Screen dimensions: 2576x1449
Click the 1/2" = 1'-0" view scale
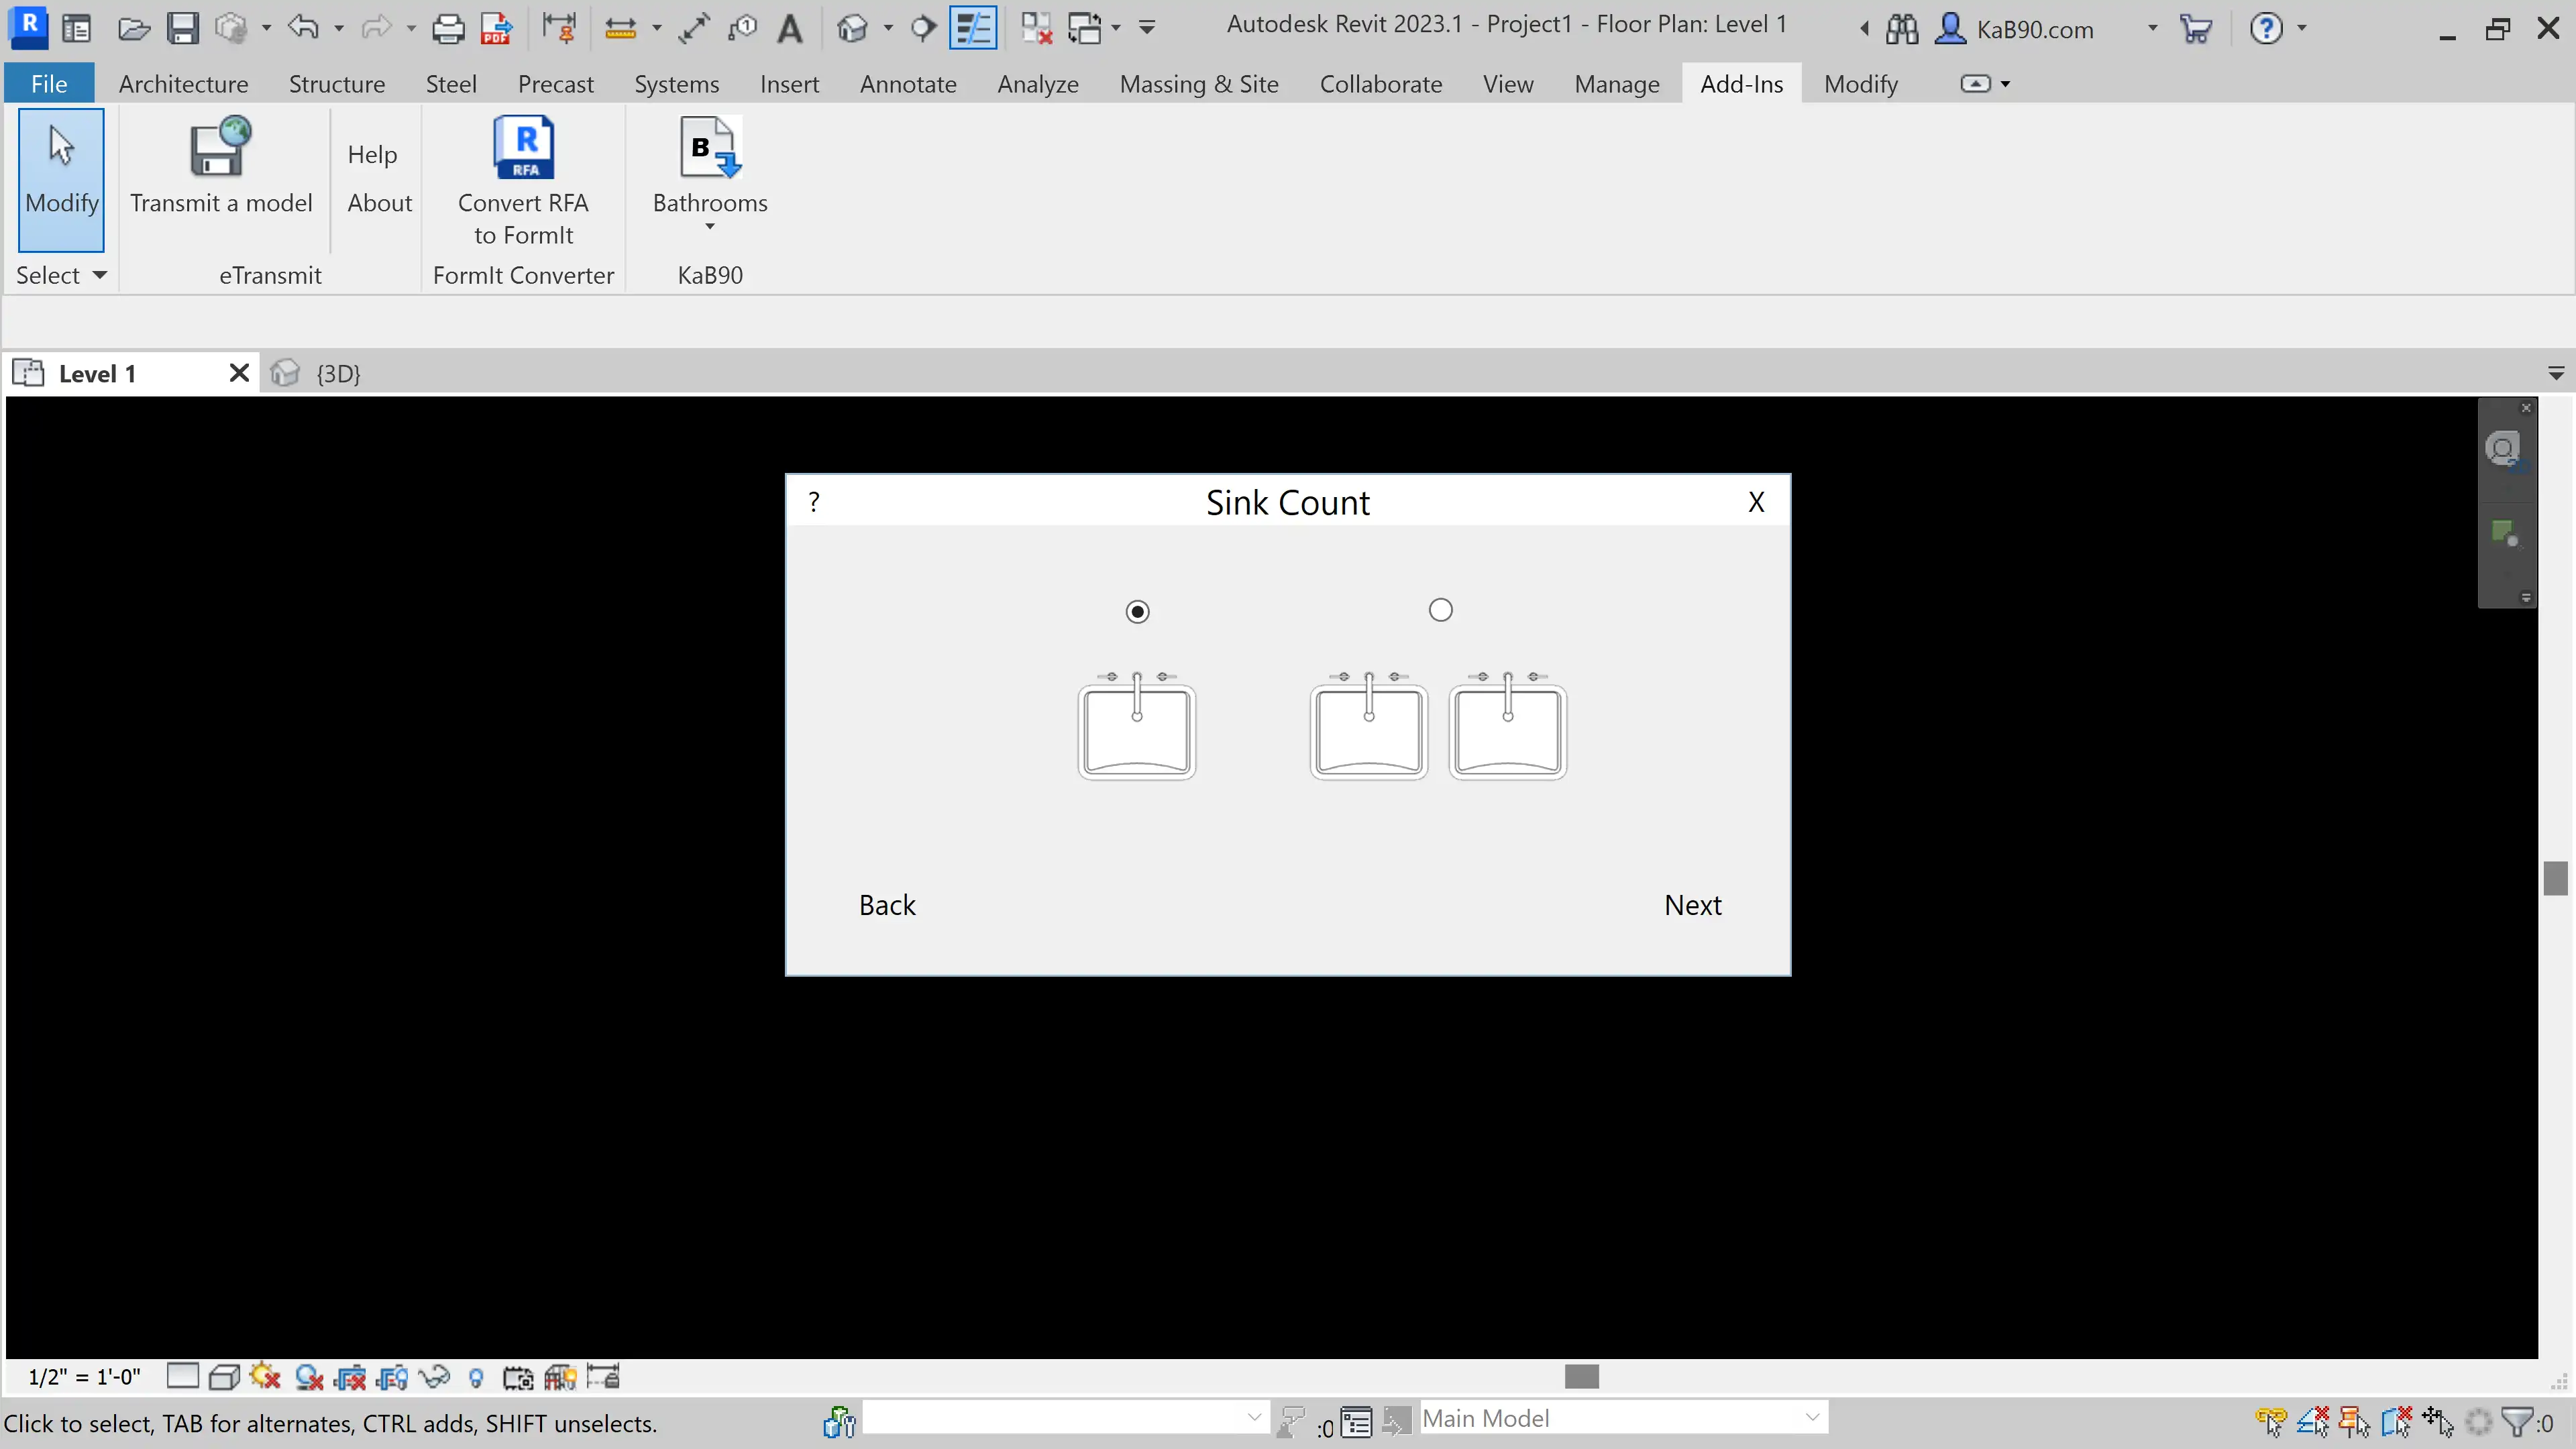click(x=84, y=1377)
